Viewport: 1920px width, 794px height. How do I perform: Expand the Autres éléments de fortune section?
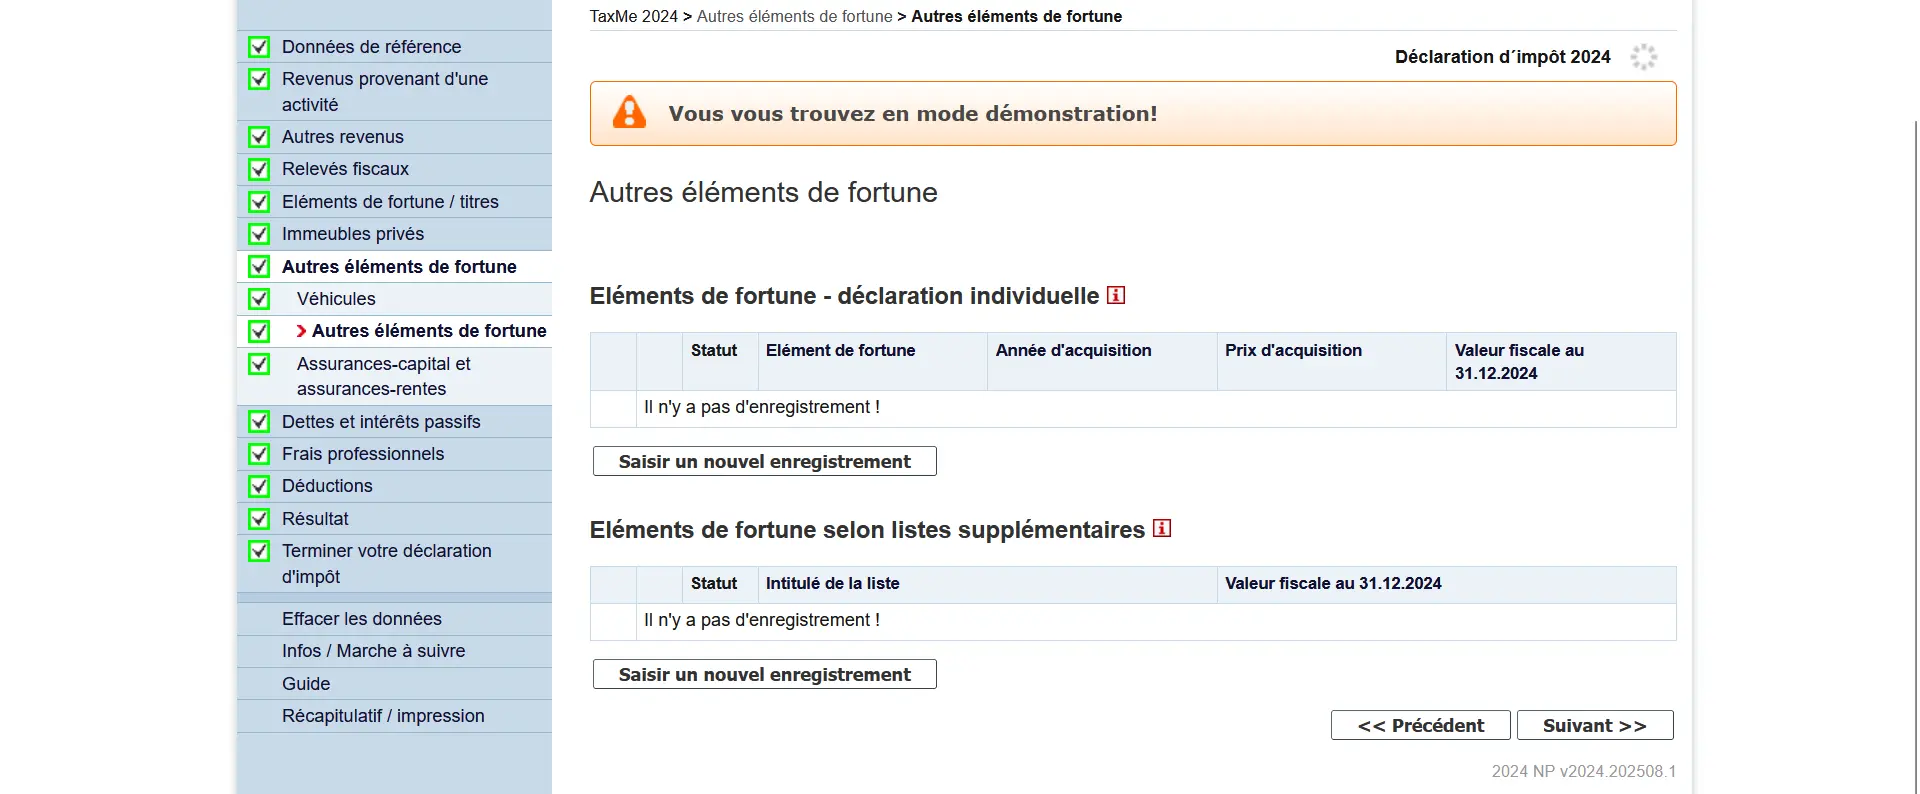pyautogui.click(x=398, y=266)
